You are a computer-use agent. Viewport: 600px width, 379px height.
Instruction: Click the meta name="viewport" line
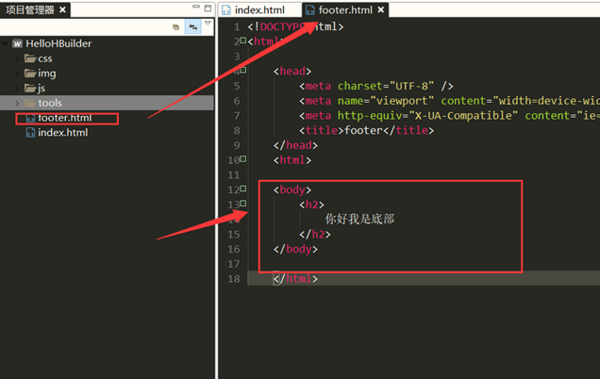pos(450,101)
